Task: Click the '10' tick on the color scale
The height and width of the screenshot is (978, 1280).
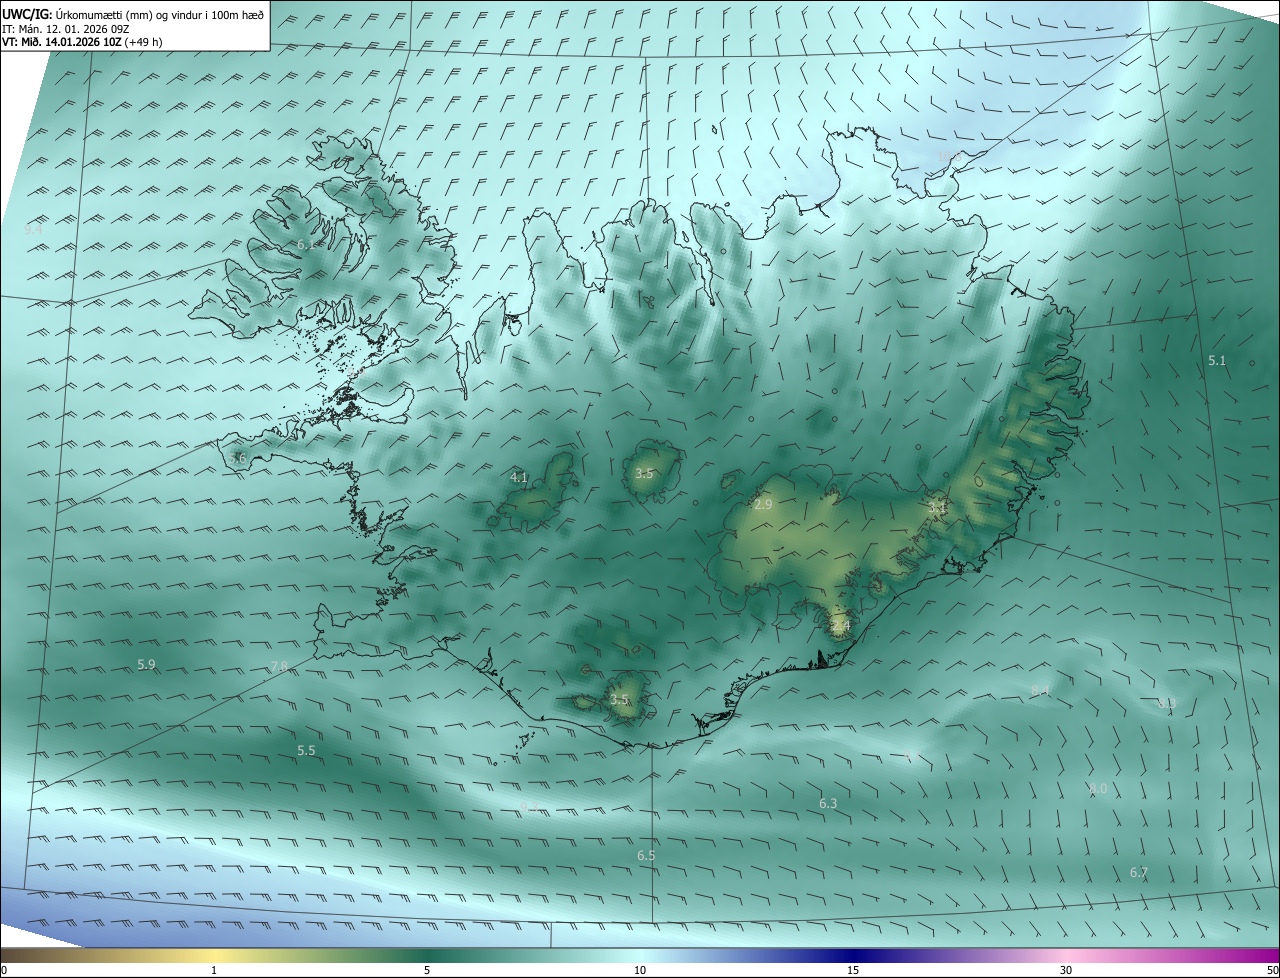Action: pos(640,970)
